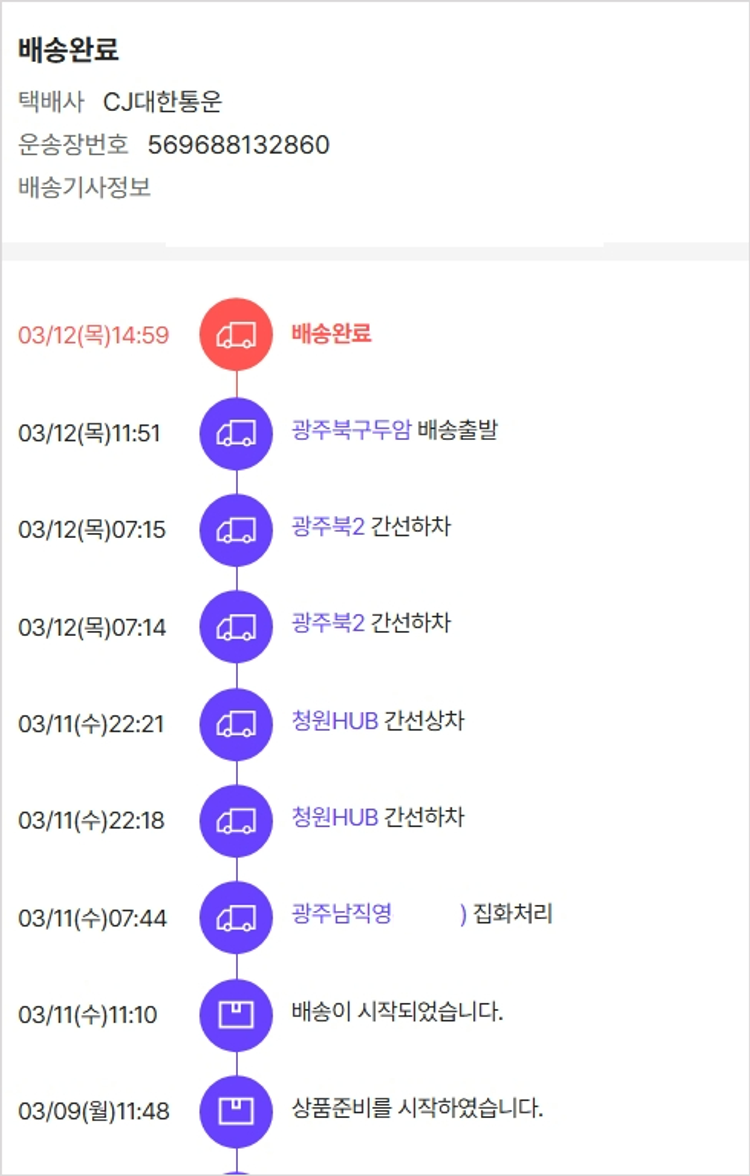
Task: Click the truck icon beside 청원HUB 간선상차
Action: (x=236, y=724)
